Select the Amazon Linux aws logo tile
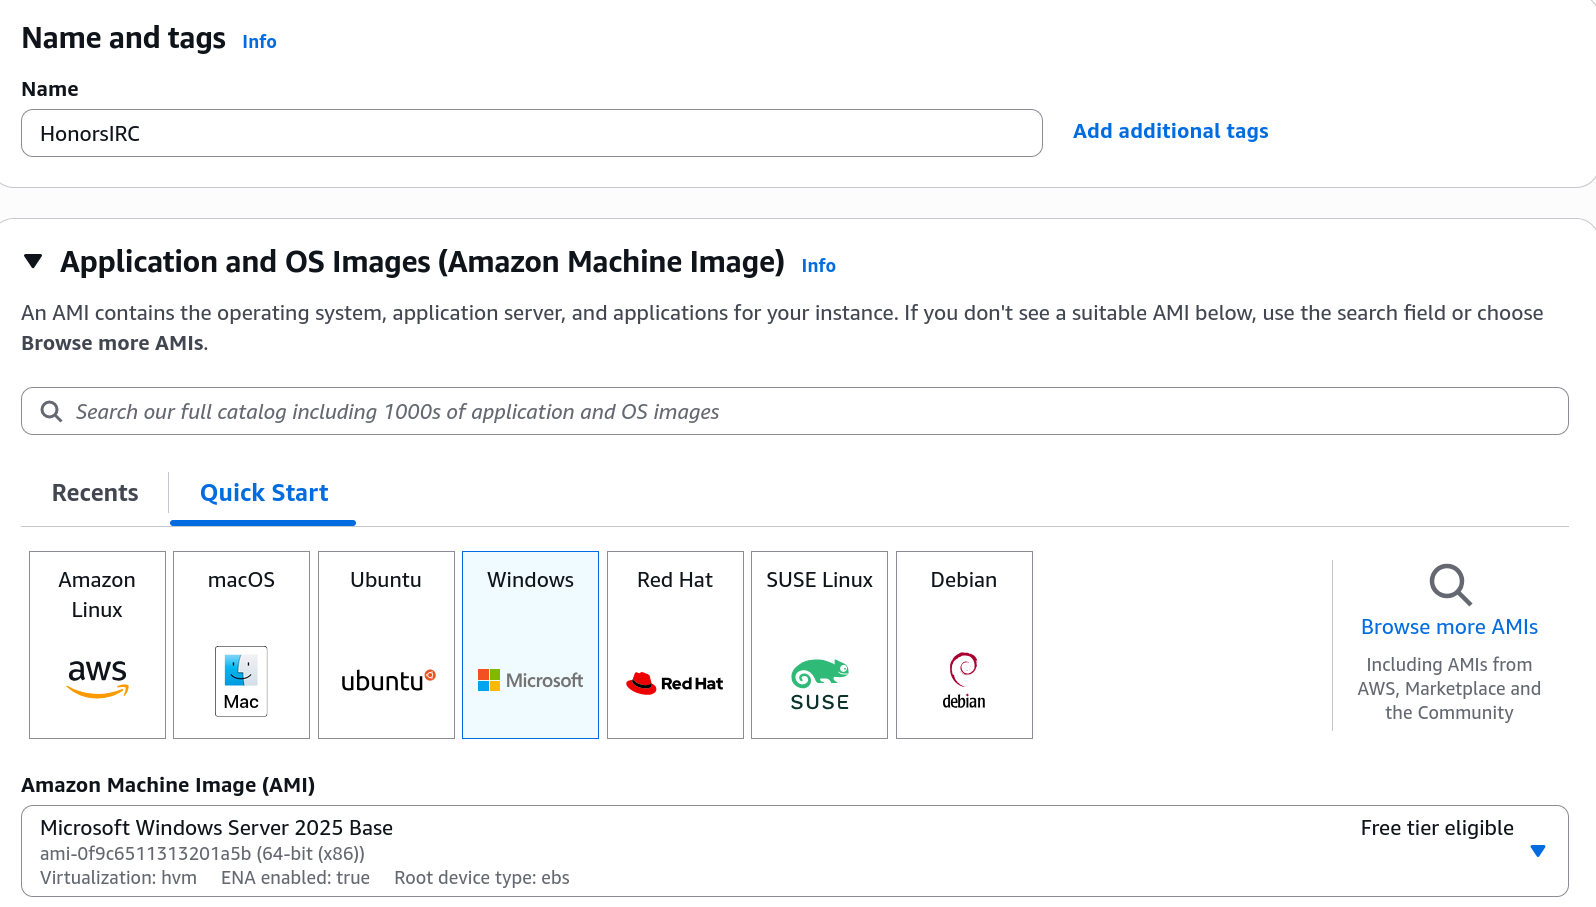The width and height of the screenshot is (1596, 907). click(97, 676)
